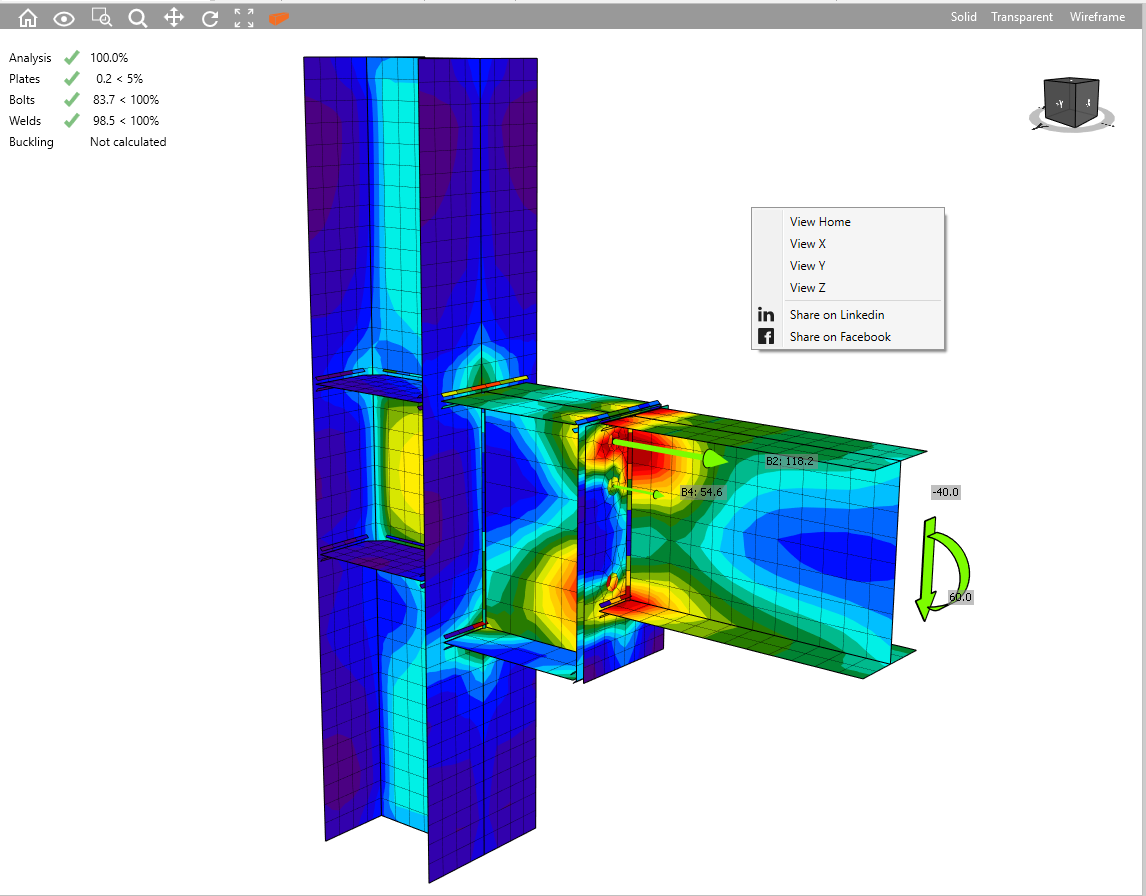Screen dimensions: 1146x896
Task: Switch to Wireframe display mode
Action: click(1097, 17)
